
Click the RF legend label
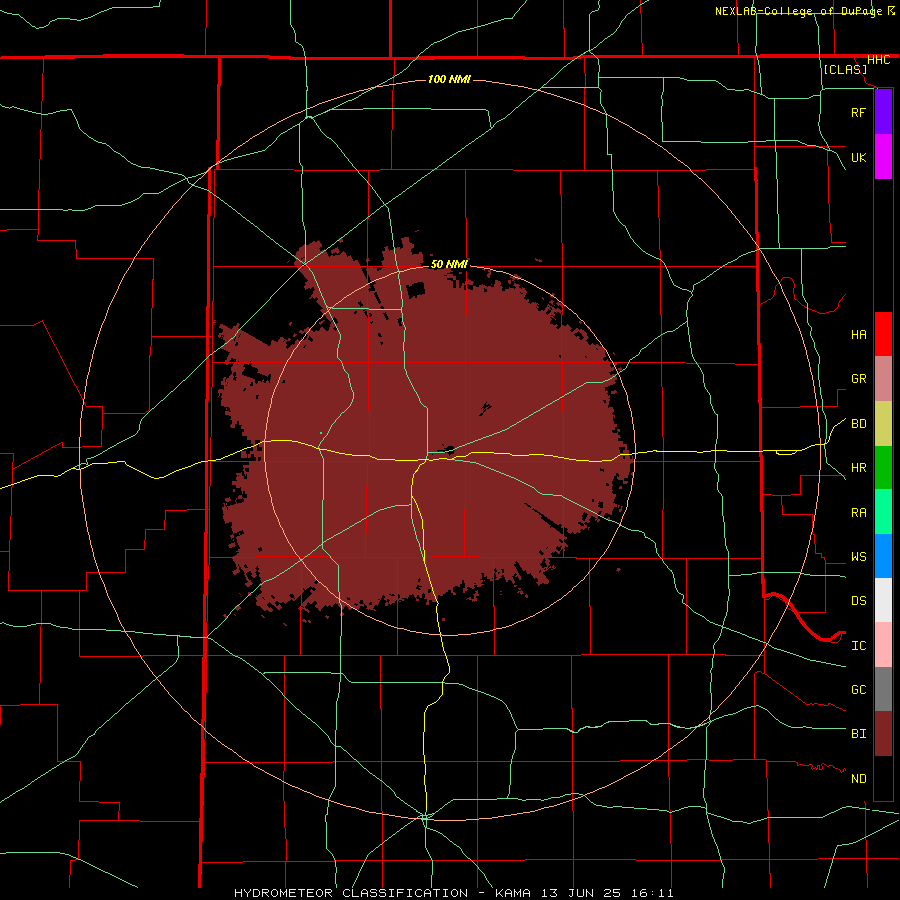tap(858, 112)
